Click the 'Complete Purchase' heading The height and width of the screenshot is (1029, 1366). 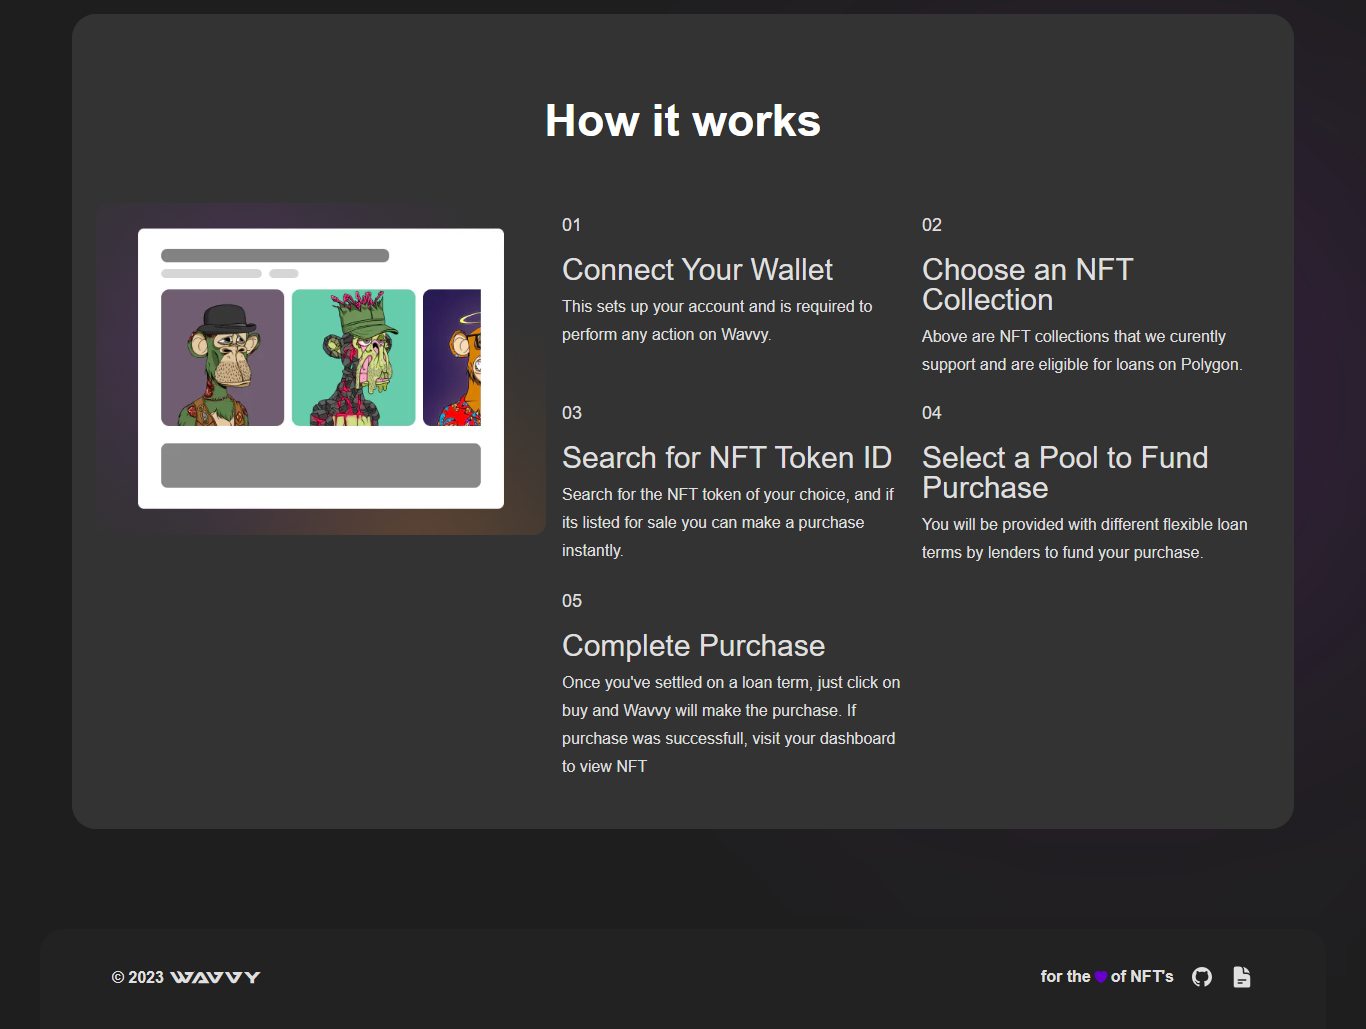(693, 646)
